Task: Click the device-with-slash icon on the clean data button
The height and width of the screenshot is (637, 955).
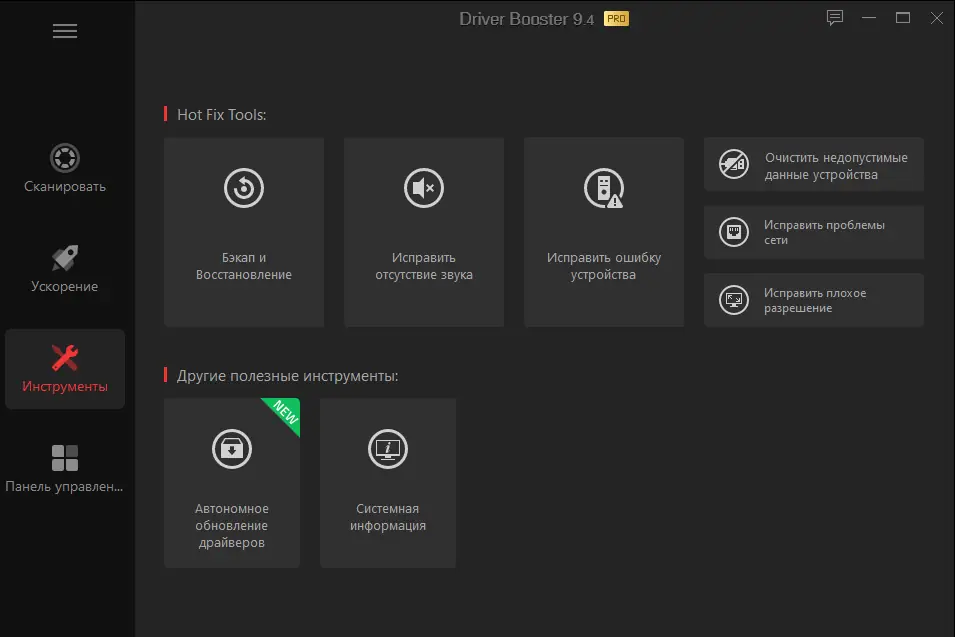Action: (x=734, y=163)
